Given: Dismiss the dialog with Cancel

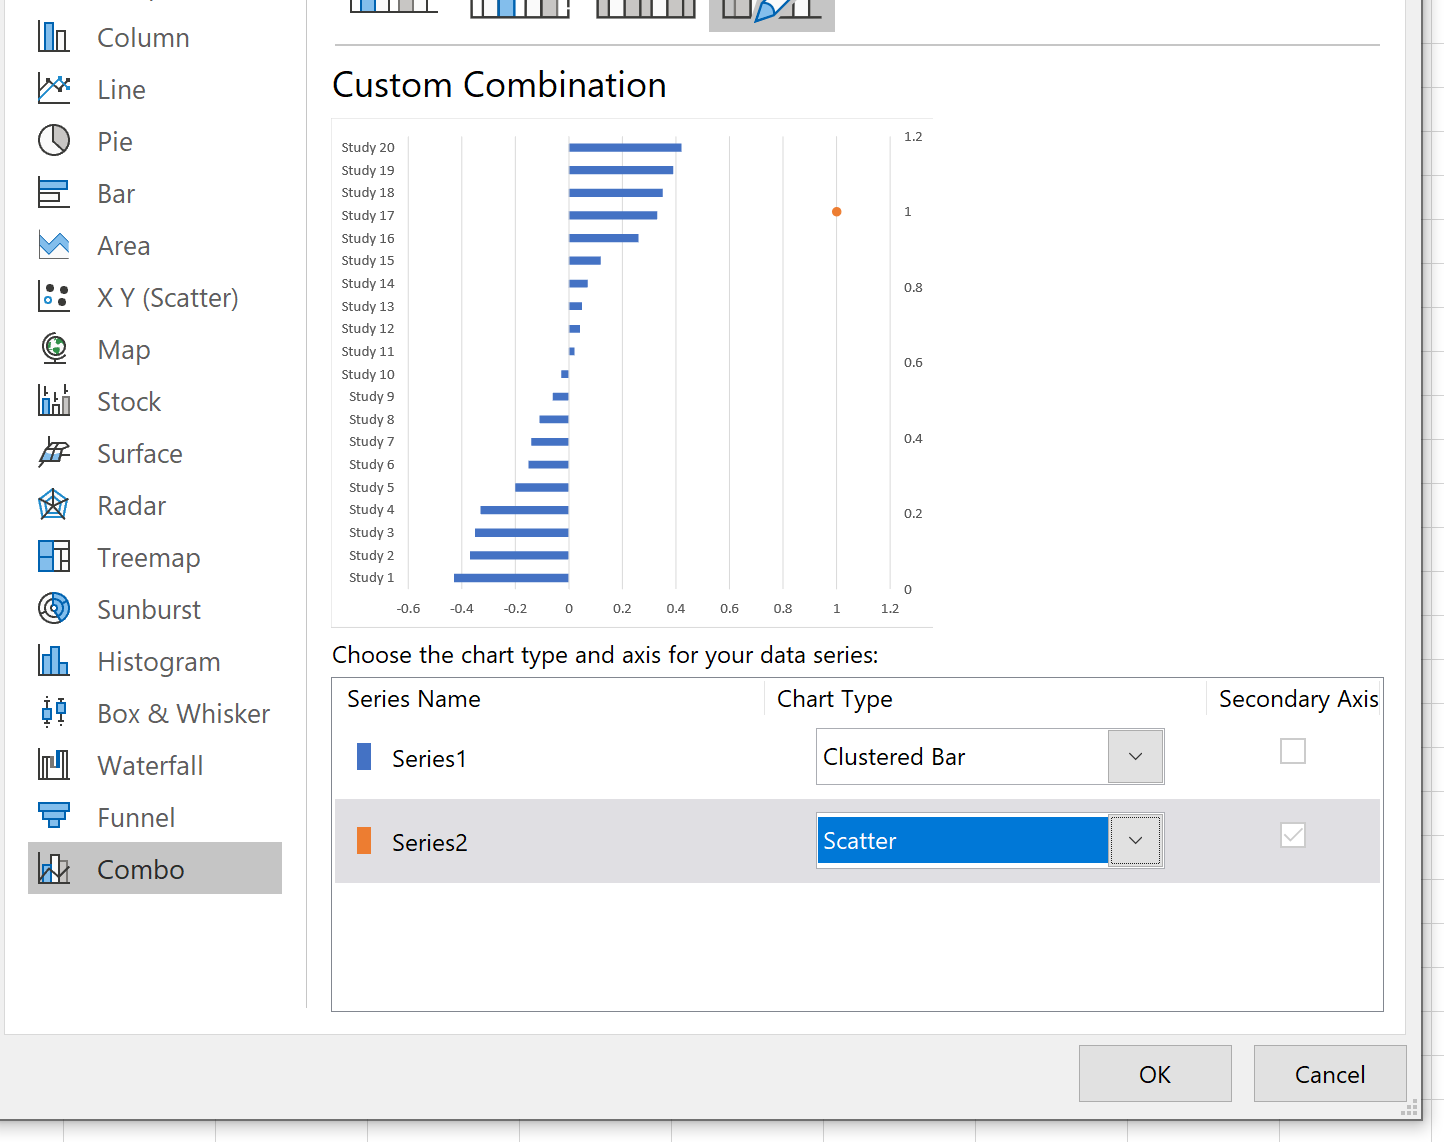Looking at the screenshot, I should (1330, 1074).
